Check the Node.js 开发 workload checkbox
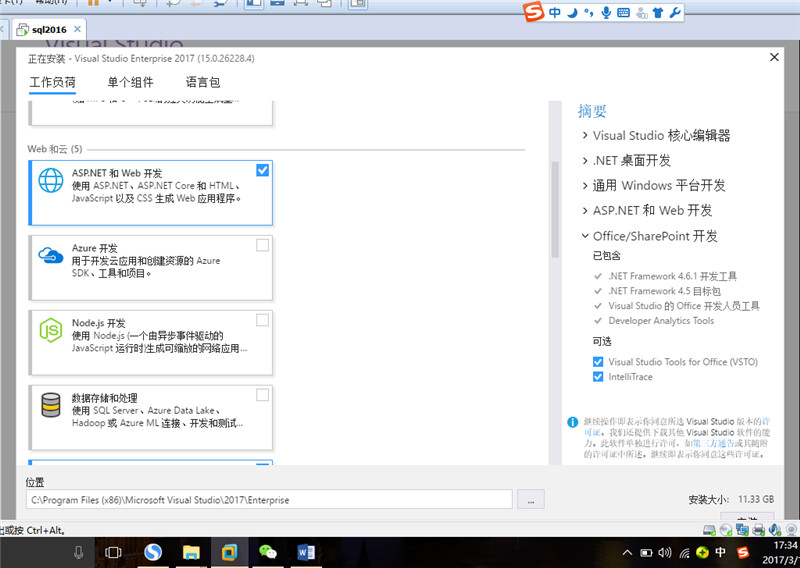800x568 pixels. 262,320
